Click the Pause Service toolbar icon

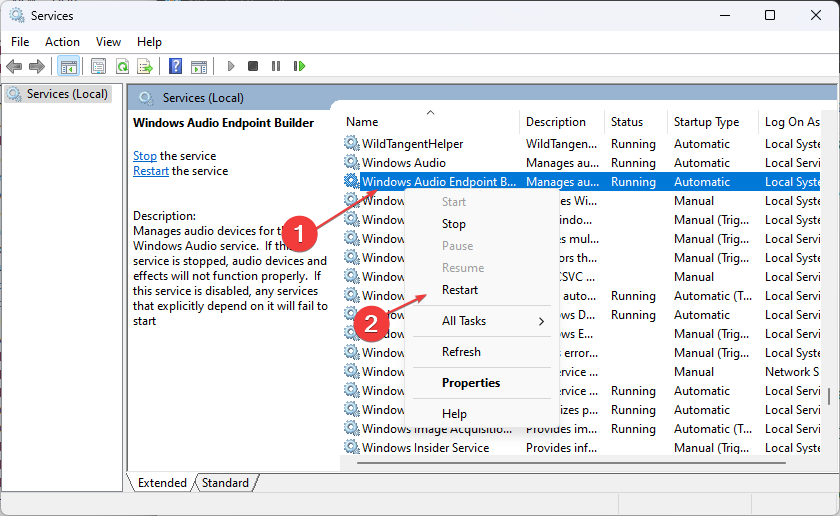276,66
